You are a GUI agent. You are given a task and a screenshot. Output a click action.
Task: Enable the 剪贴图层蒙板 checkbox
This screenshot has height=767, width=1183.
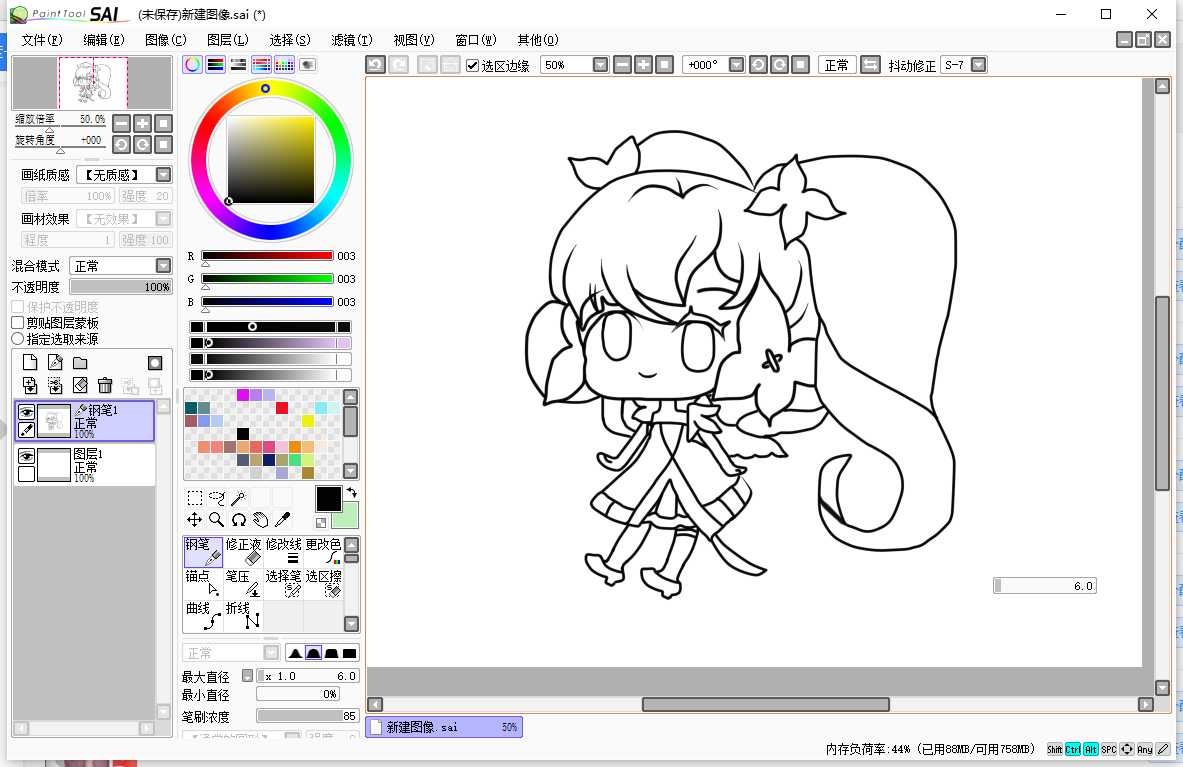click(18, 323)
